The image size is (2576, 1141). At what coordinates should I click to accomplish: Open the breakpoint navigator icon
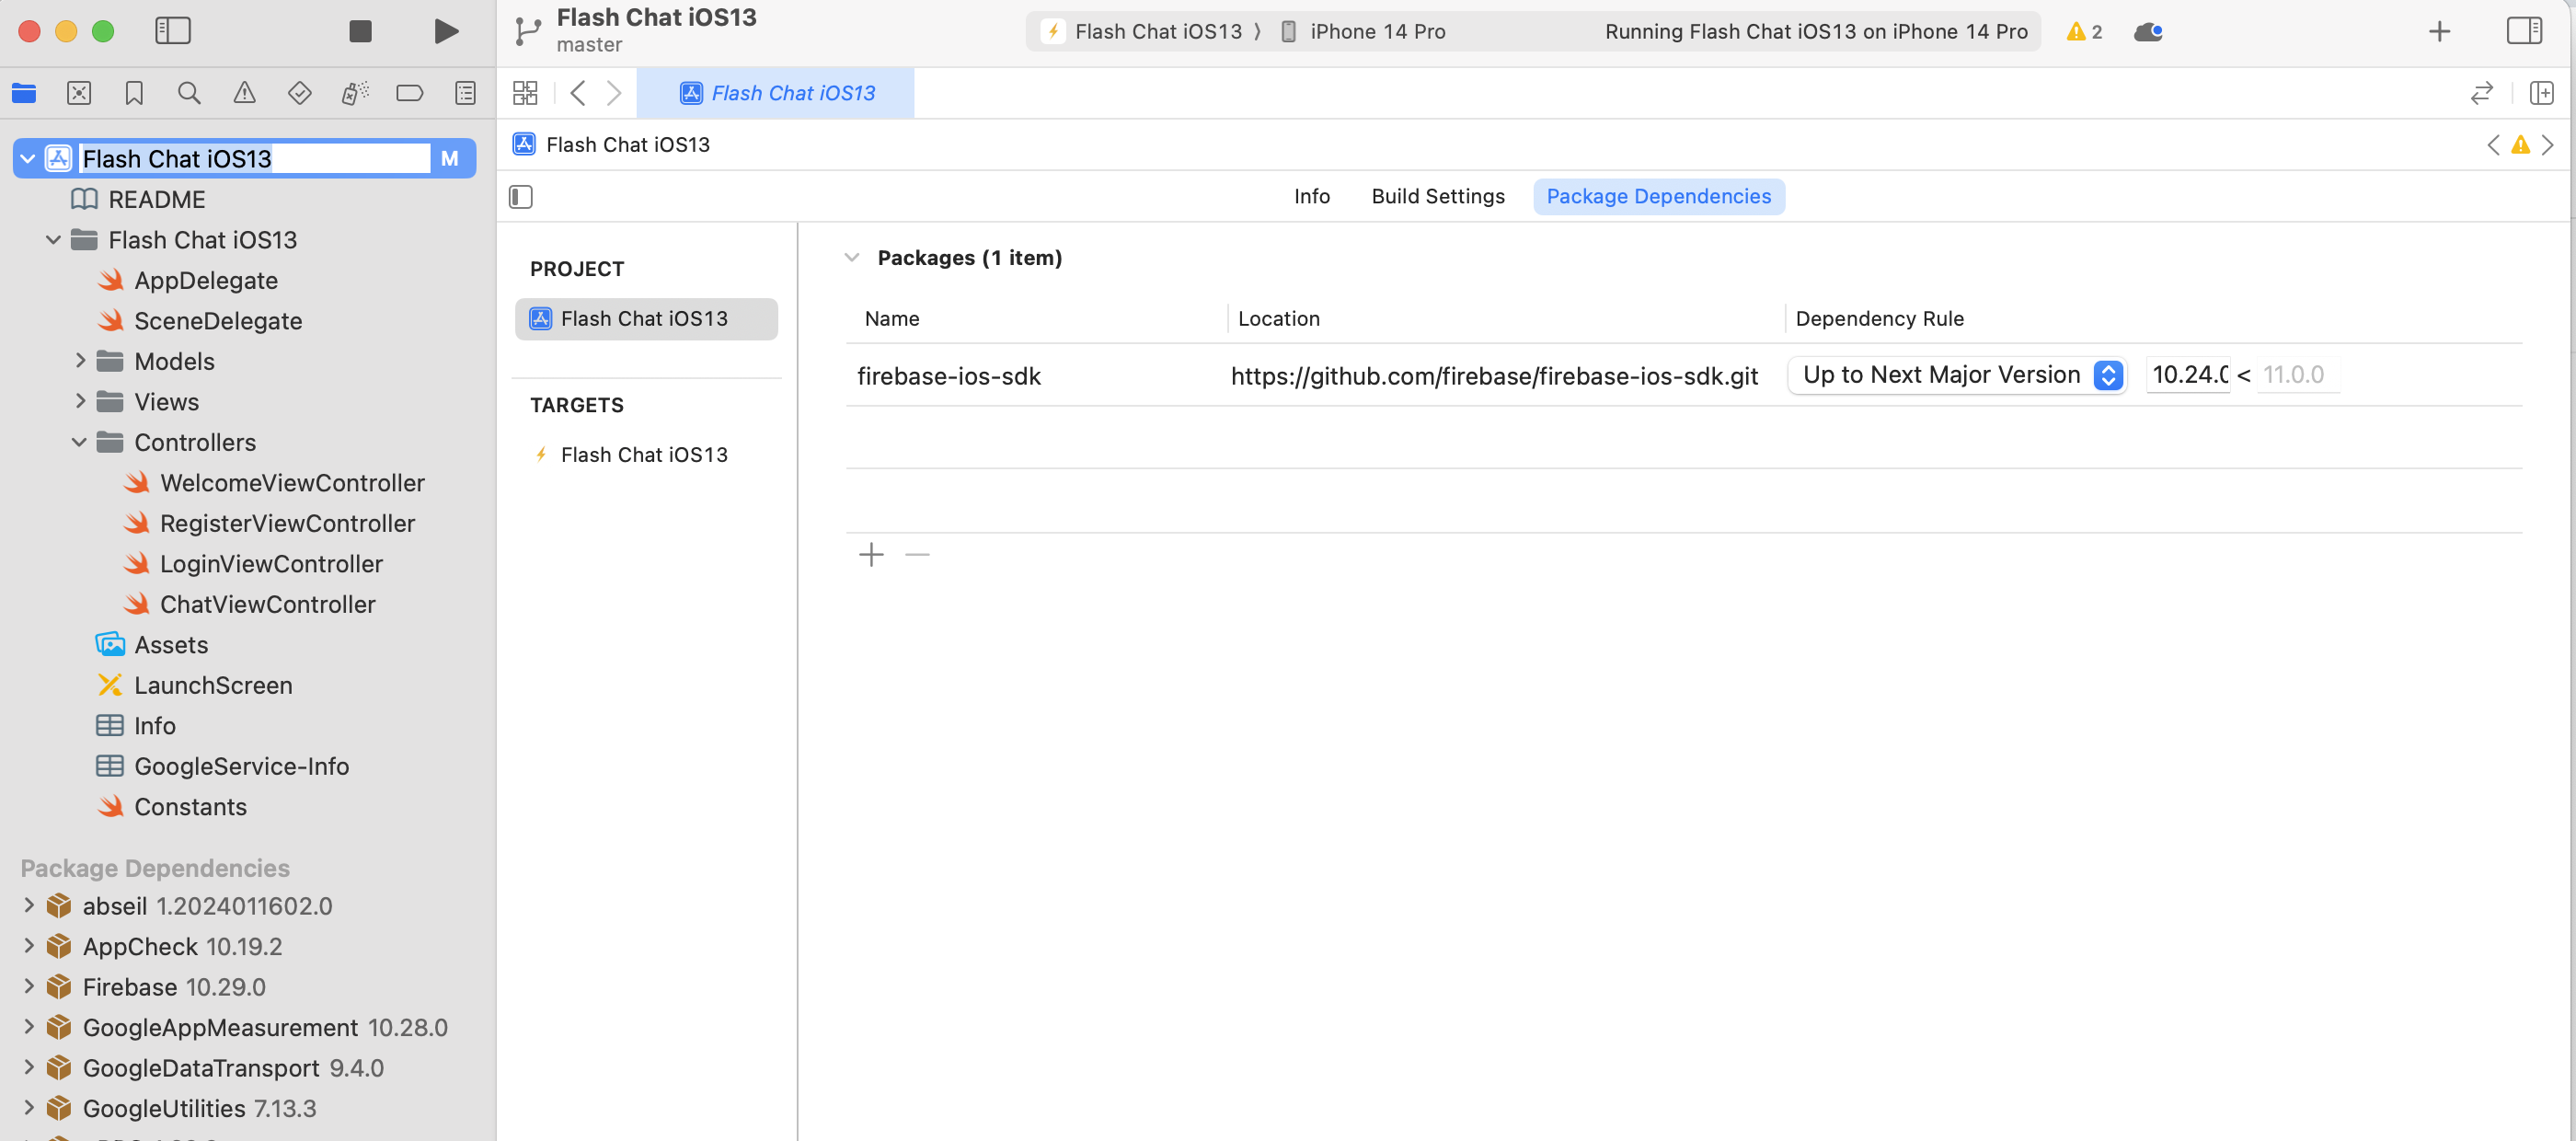tap(409, 93)
